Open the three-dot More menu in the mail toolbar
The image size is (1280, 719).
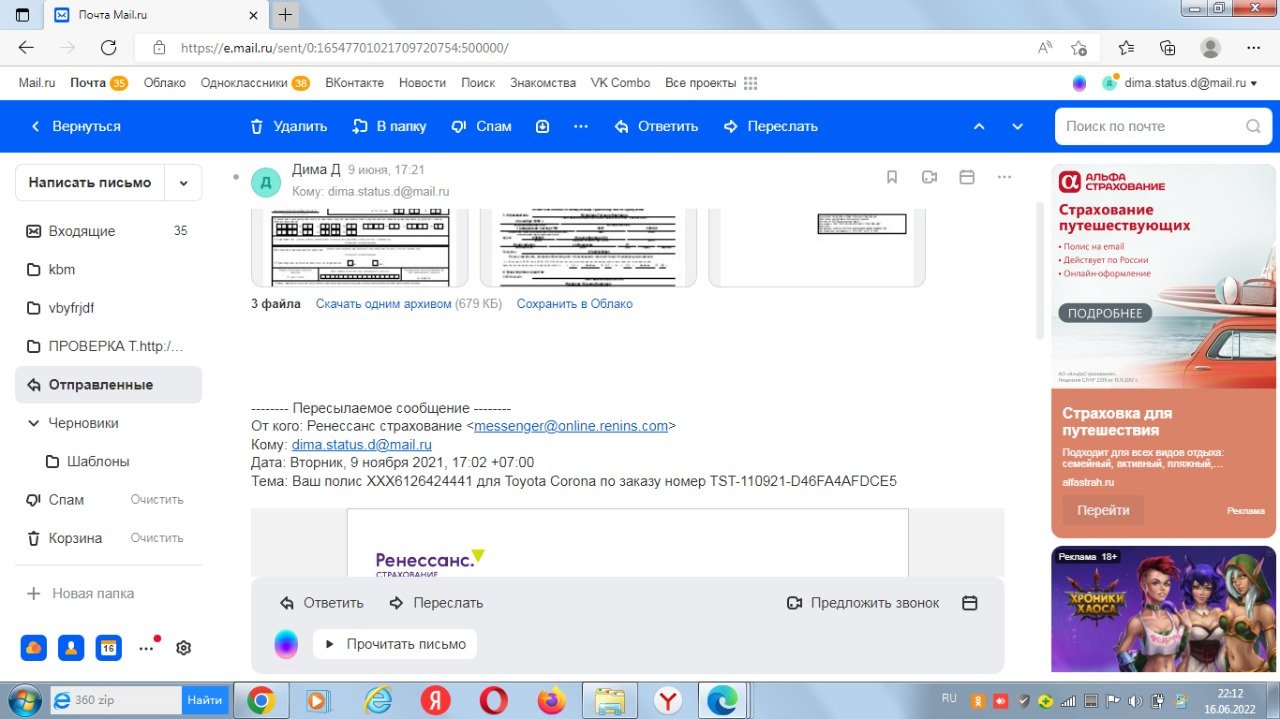[580, 127]
